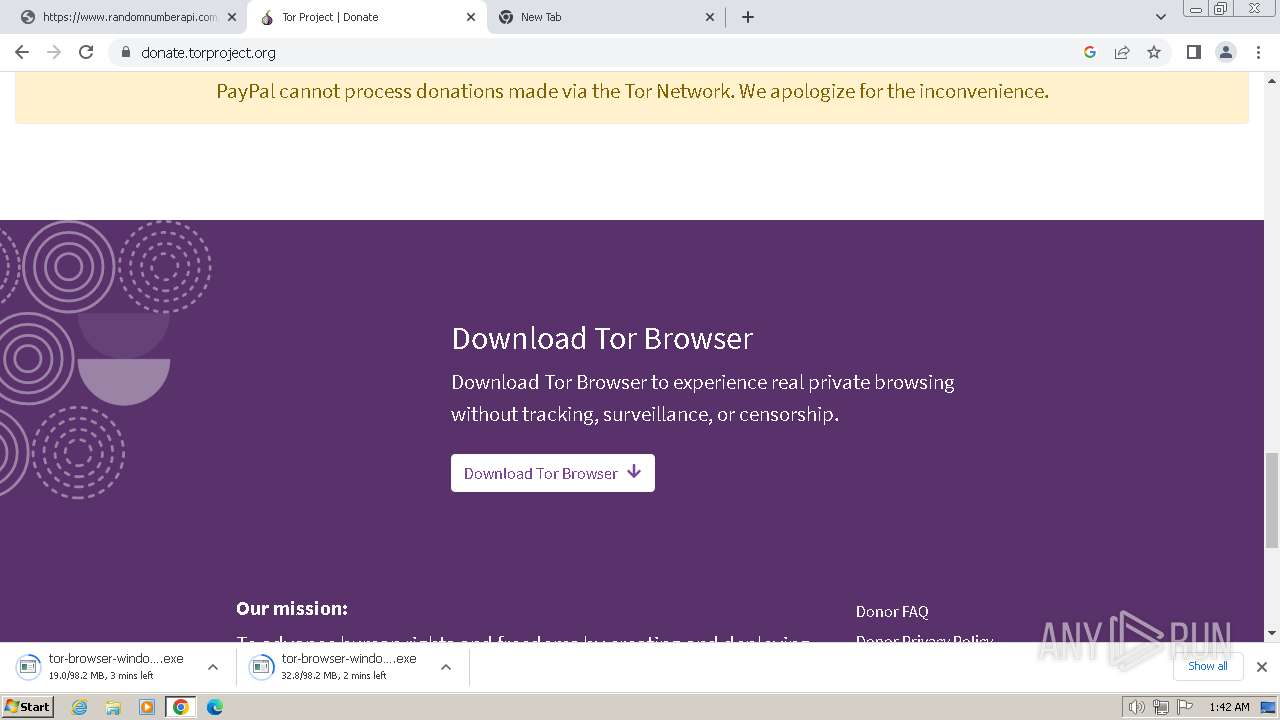Viewport: 1280px width, 720px height.
Task: Close the downloads bar
Action: (1262, 667)
